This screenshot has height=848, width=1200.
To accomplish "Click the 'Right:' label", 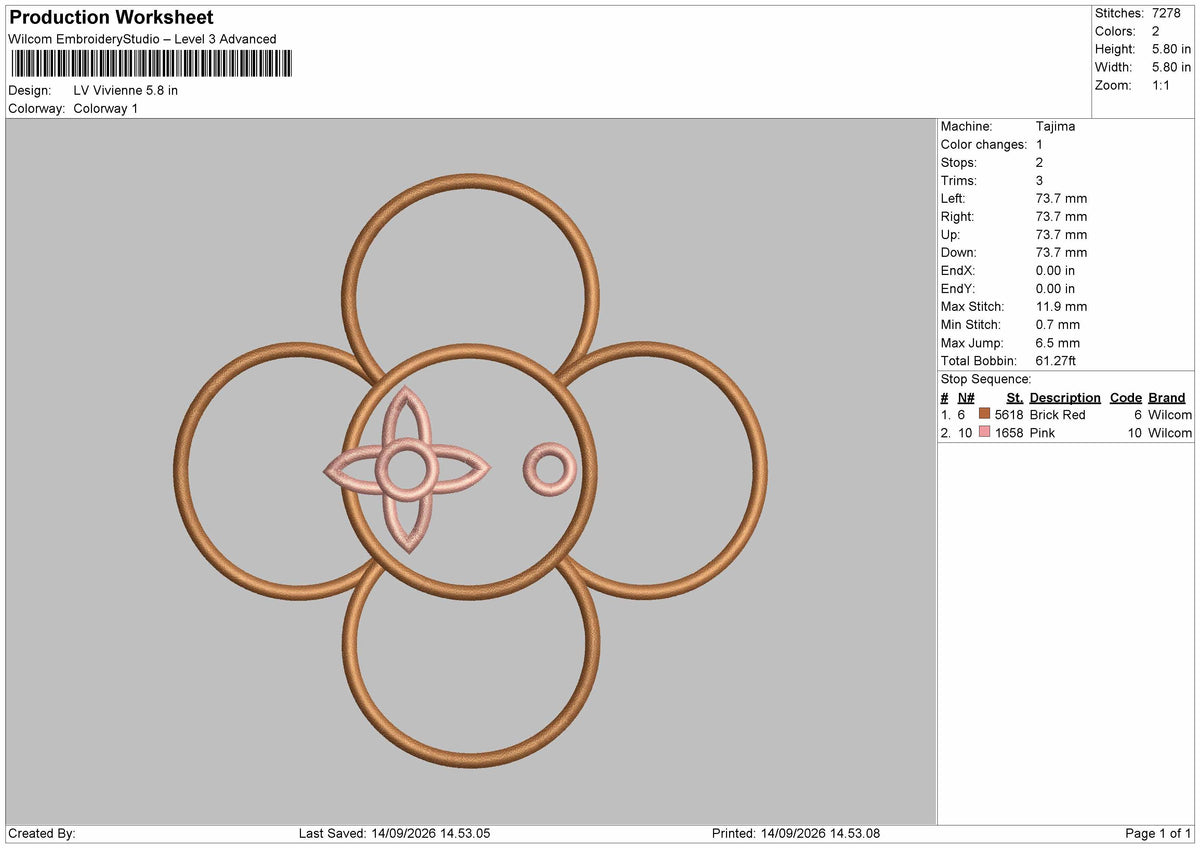I will 957,216.
